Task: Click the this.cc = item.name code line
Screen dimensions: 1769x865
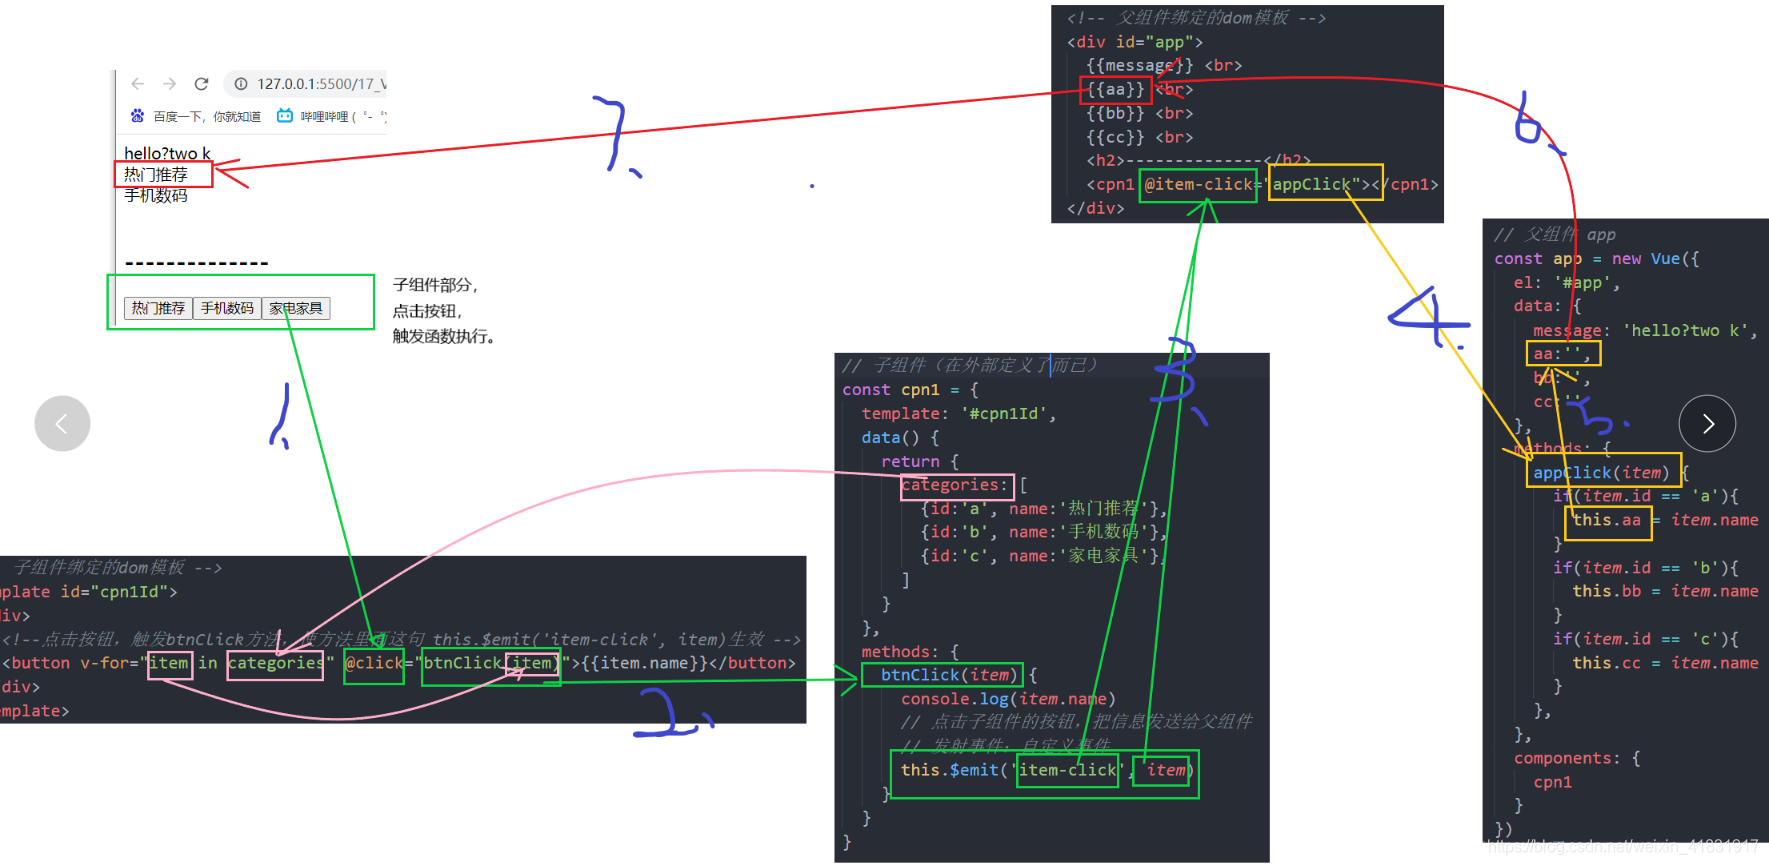Action: tap(1665, 663)
